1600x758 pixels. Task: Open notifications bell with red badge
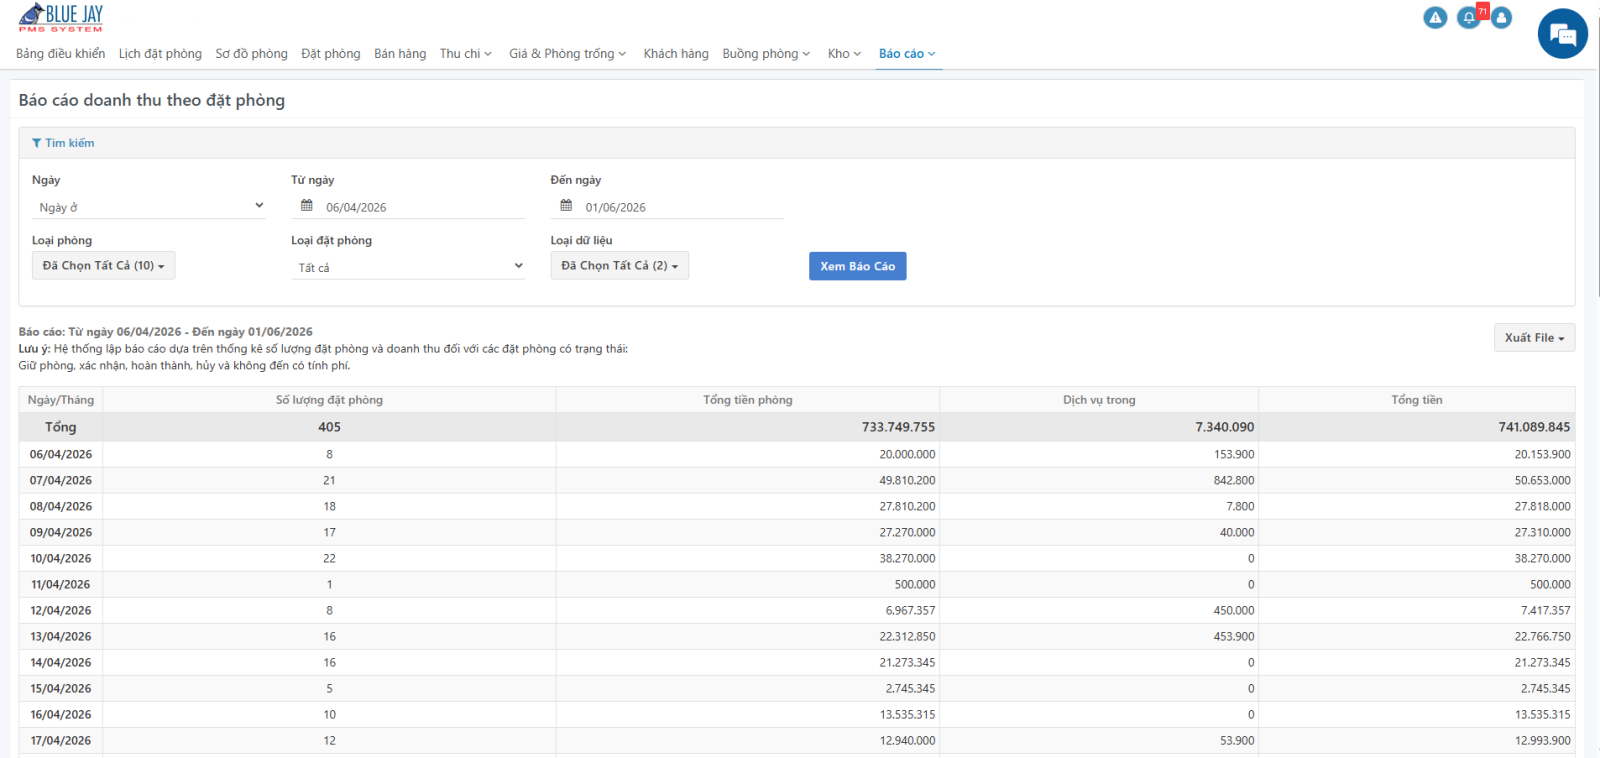pos(1469,17)
